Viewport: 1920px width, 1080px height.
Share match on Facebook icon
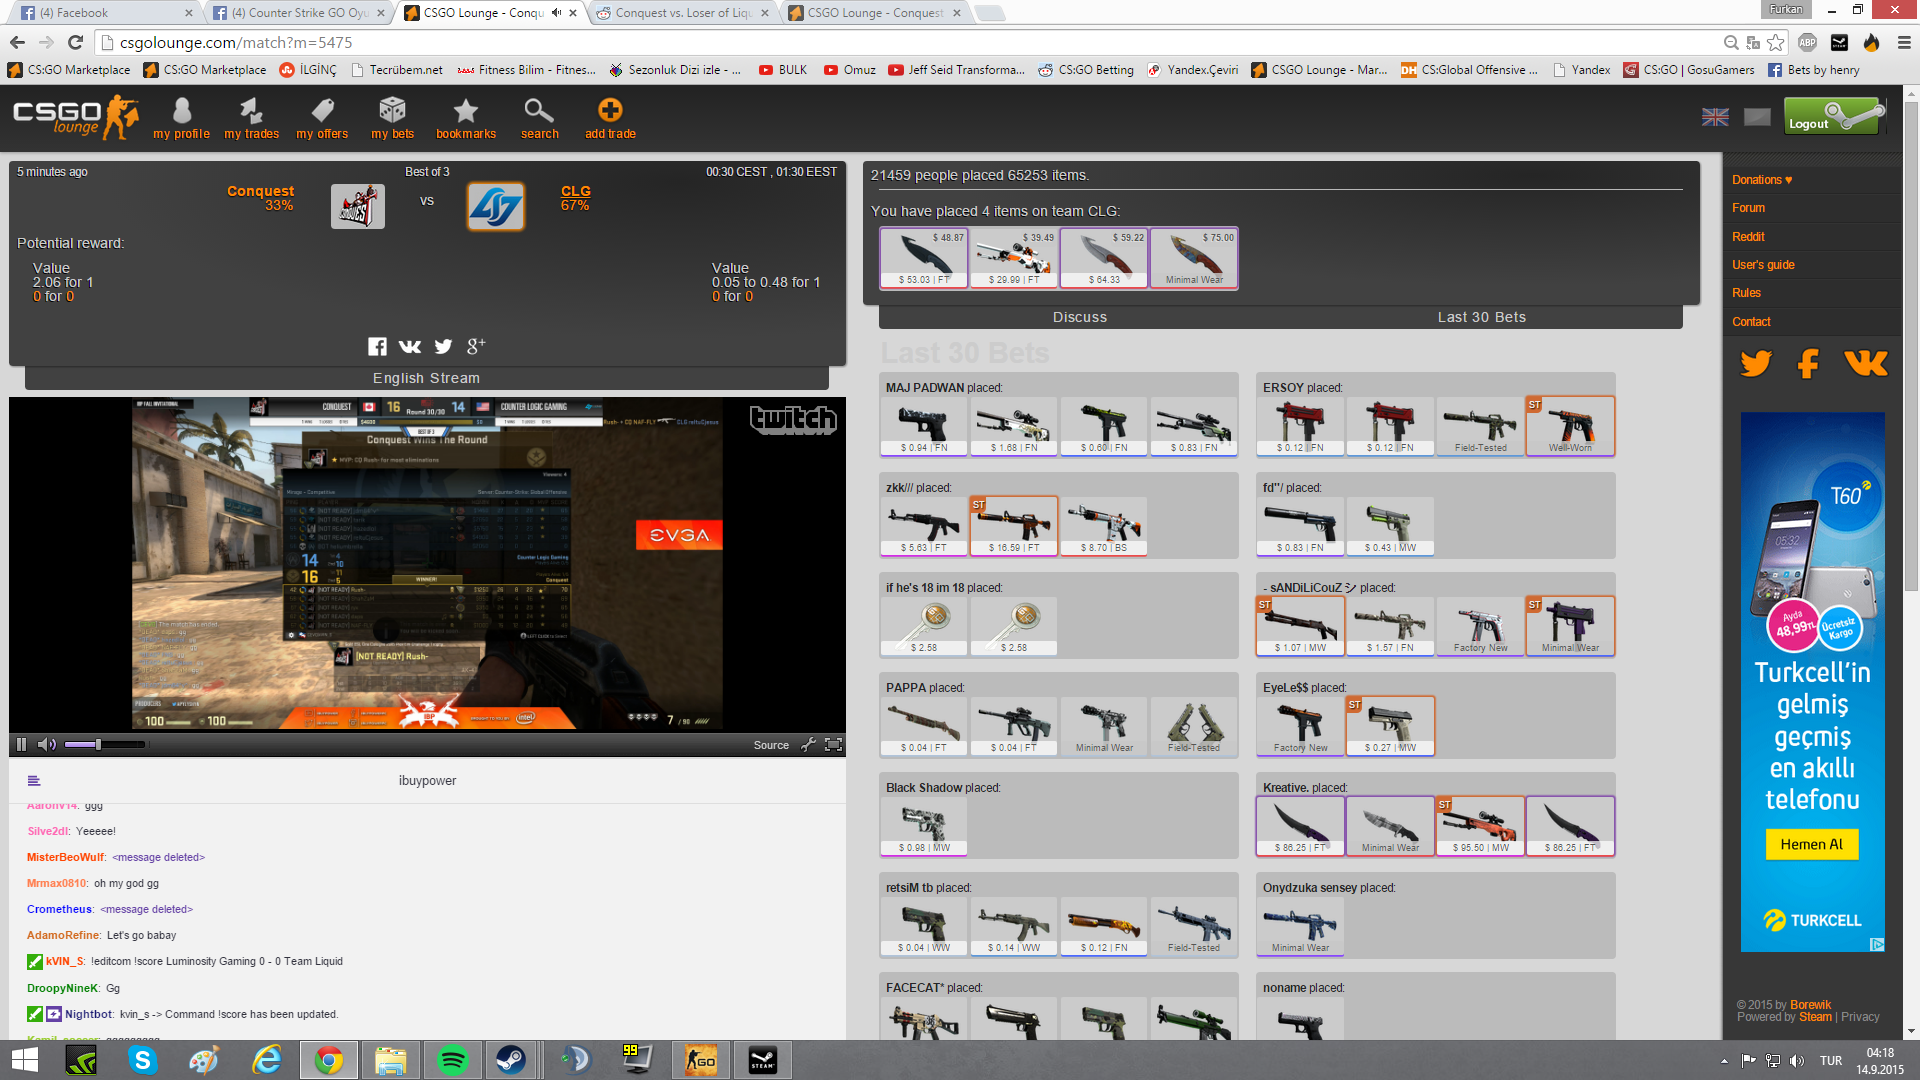[377, 346]
